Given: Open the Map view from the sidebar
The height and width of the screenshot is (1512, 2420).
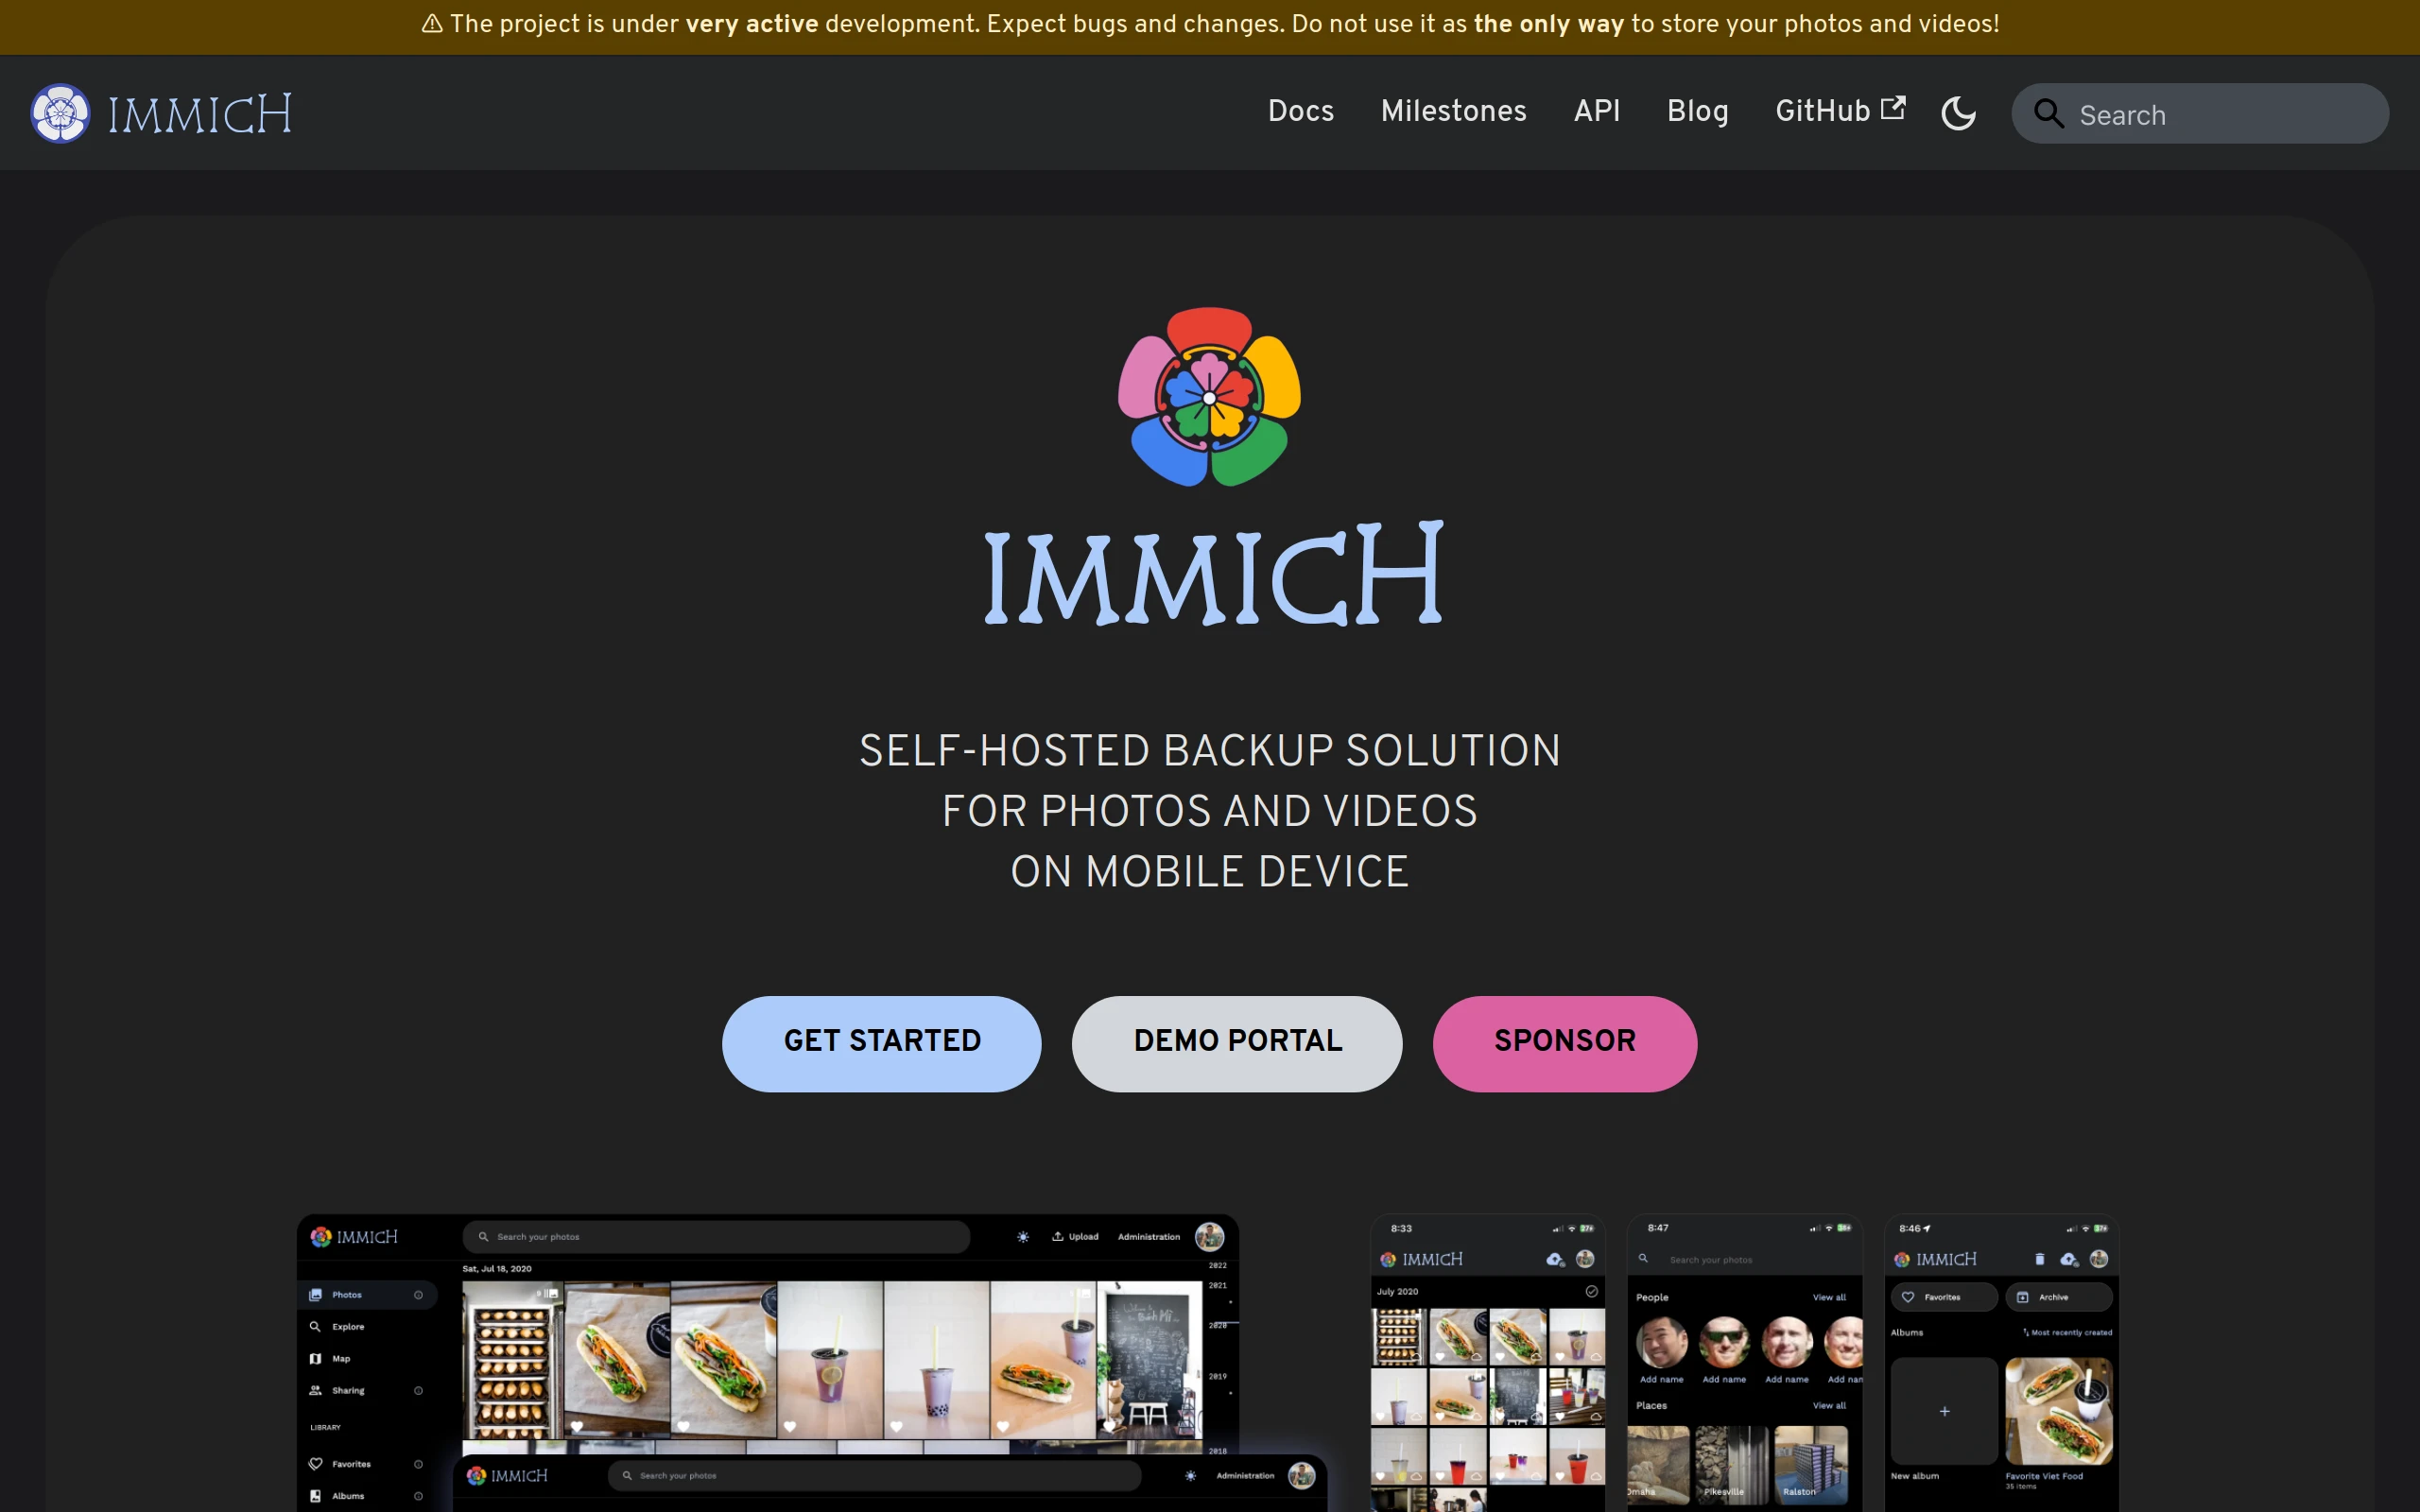Looking at the screenshot, I should [x=341, y=1358].
